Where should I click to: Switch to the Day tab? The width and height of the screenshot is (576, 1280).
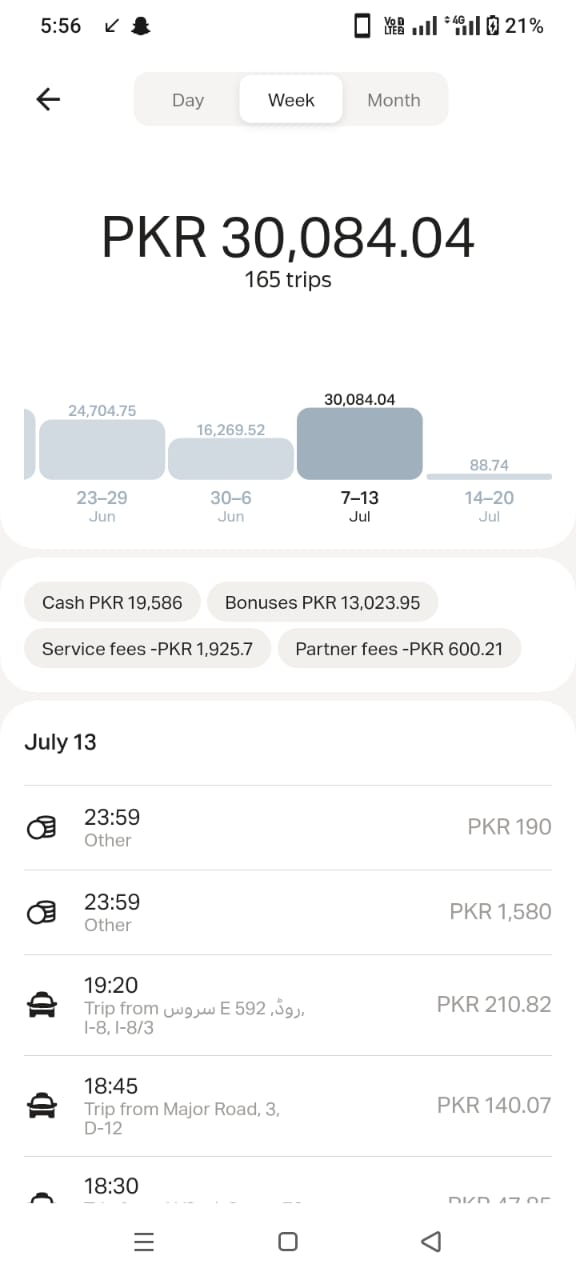pyautogui.click(x=188, y=100)
